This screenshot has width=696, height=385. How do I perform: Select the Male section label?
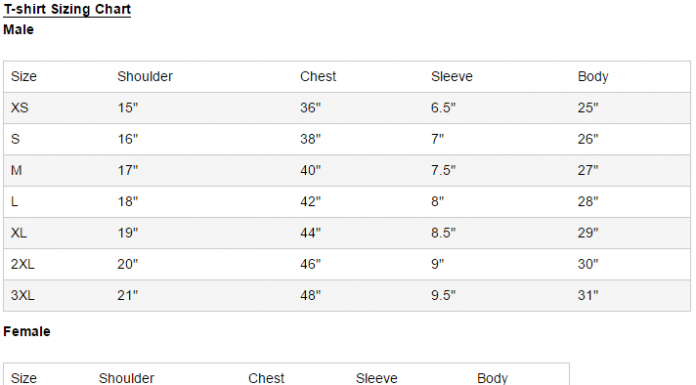(x=18, y=30)
